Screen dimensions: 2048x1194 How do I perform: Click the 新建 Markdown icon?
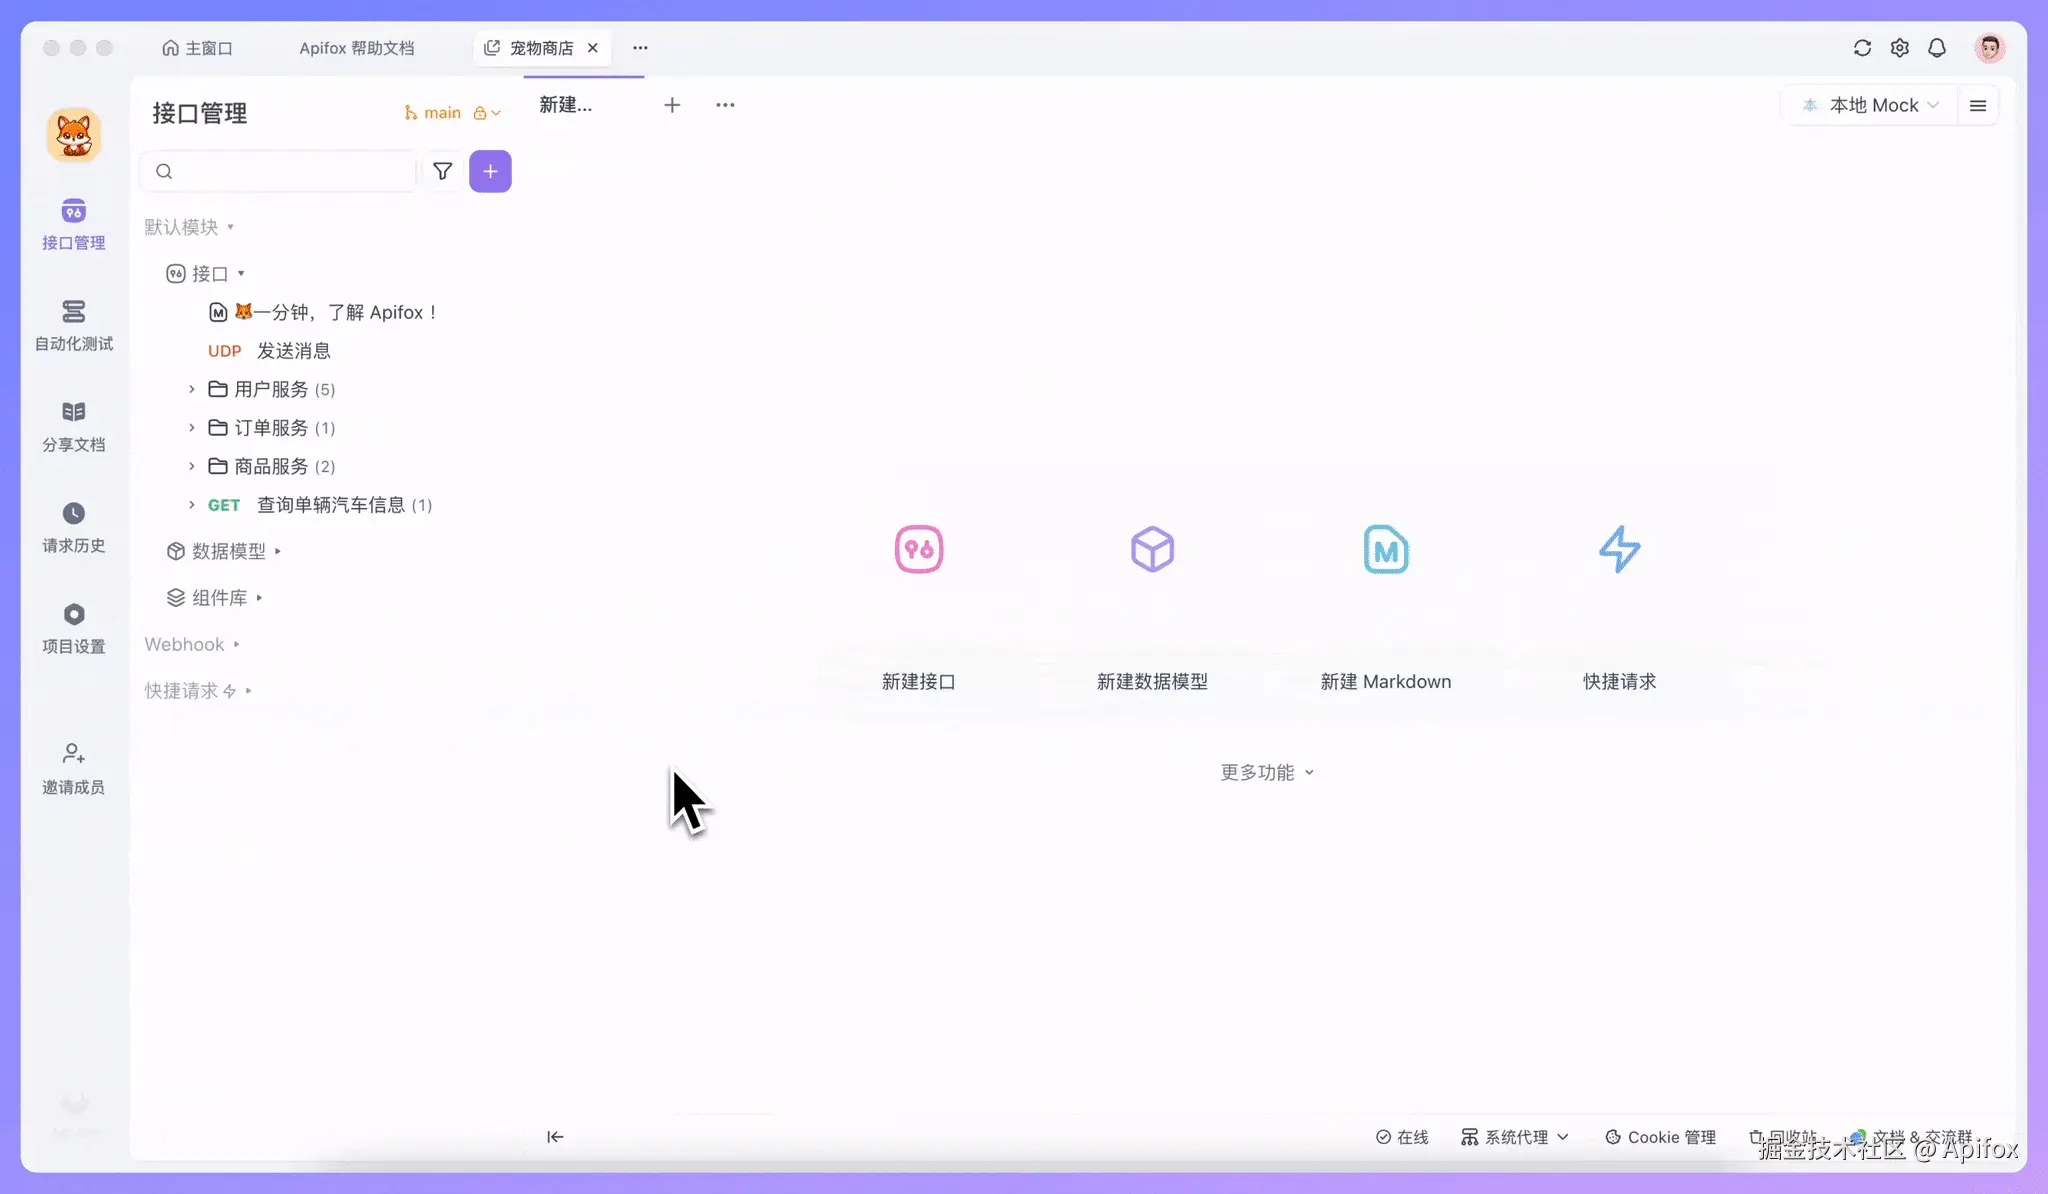[1385, 549]
